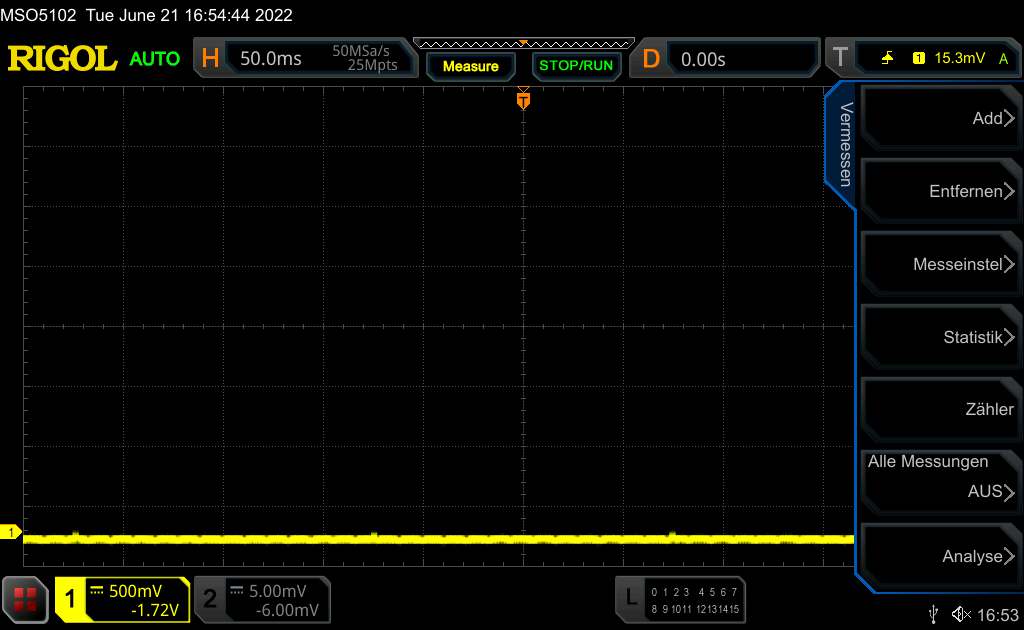Collapse the Vermessen side tab
Screen dimensions: 1024x630
click(x=843, y=145)
